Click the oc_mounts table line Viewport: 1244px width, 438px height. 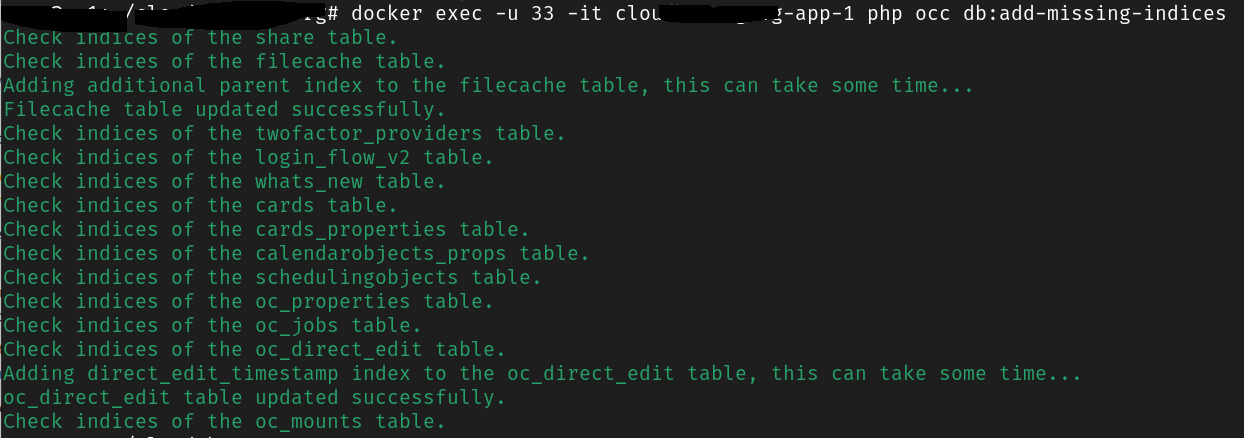tap(224, 422)
